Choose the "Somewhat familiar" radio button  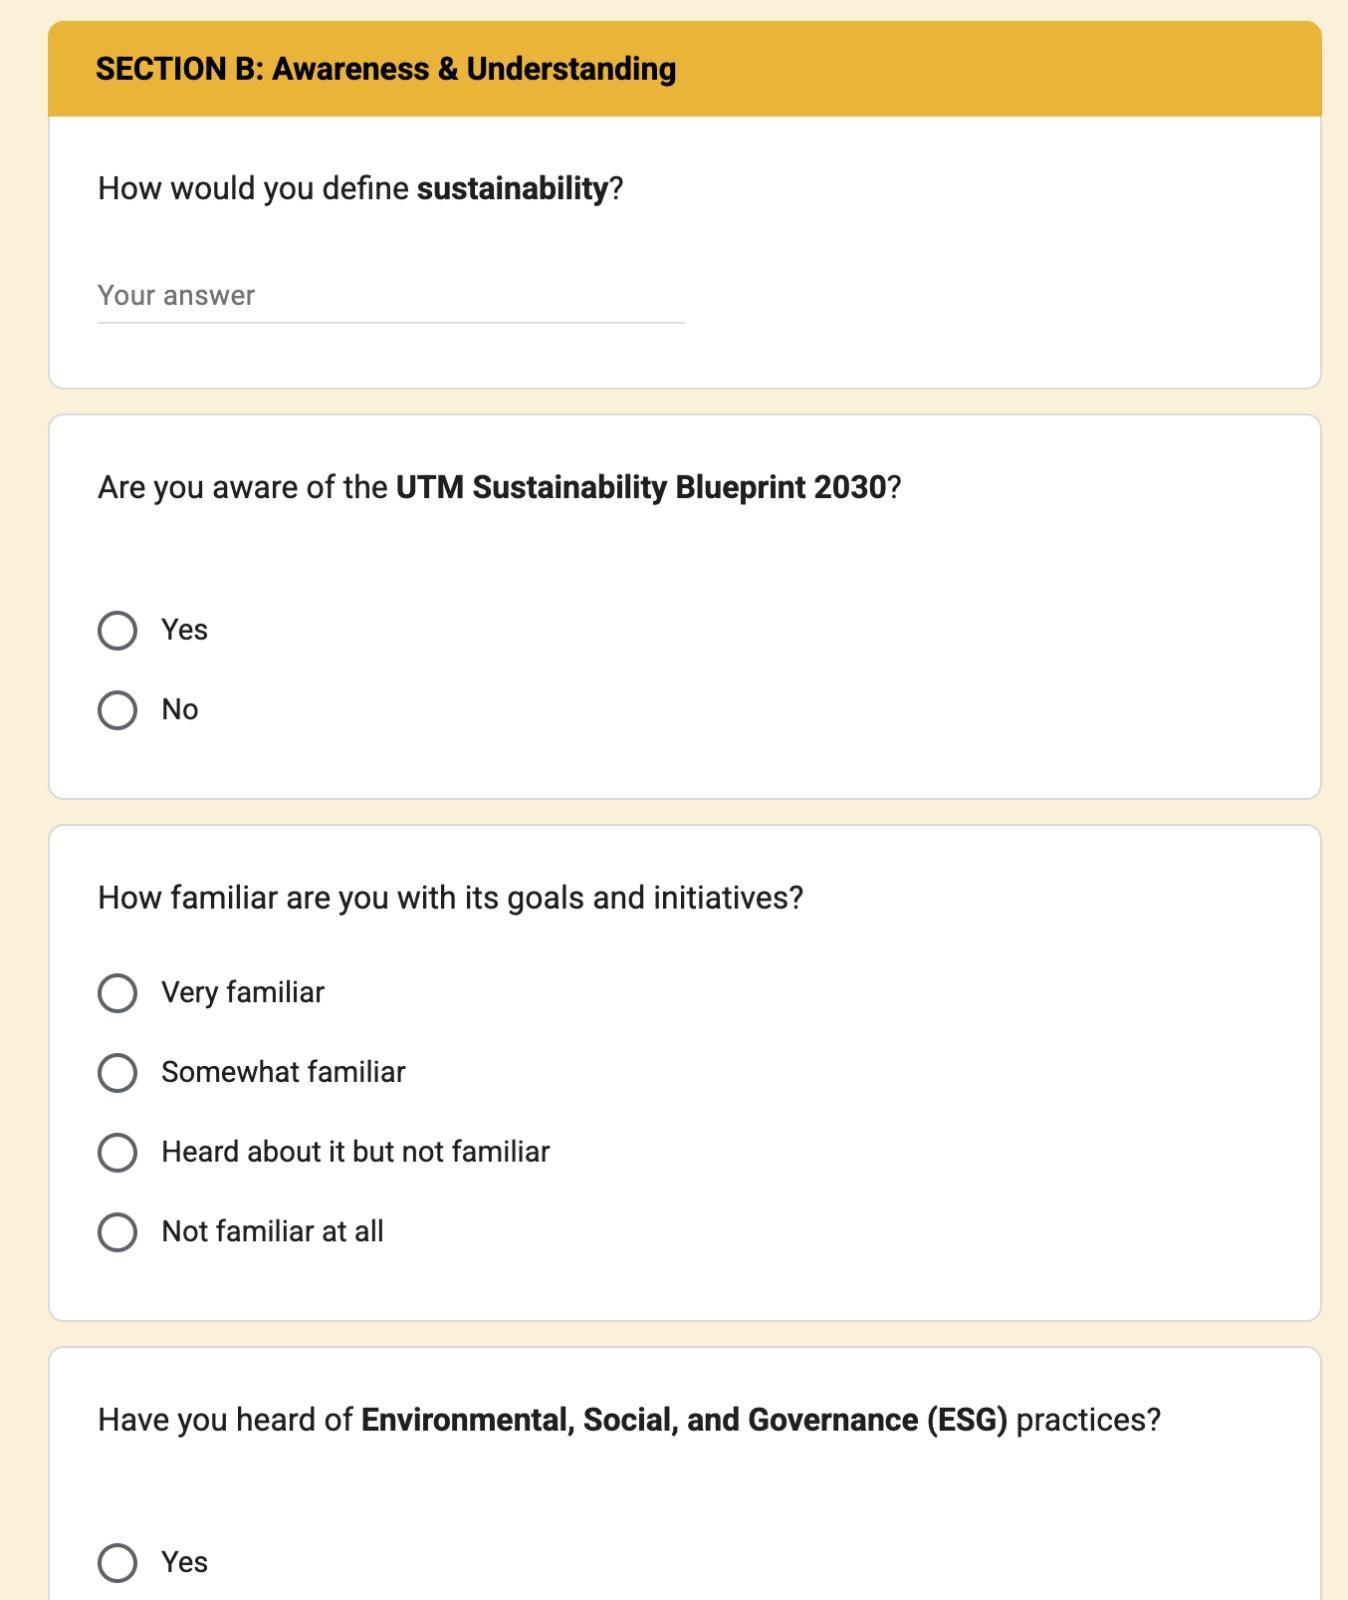click(x=117, y=1072)
